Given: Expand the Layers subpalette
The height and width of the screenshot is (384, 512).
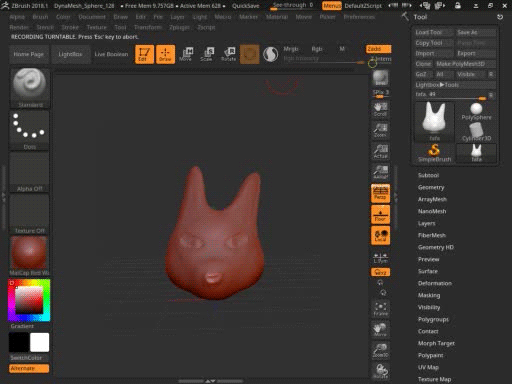Looking at the screenshot, I should click(x=427, y=223).
